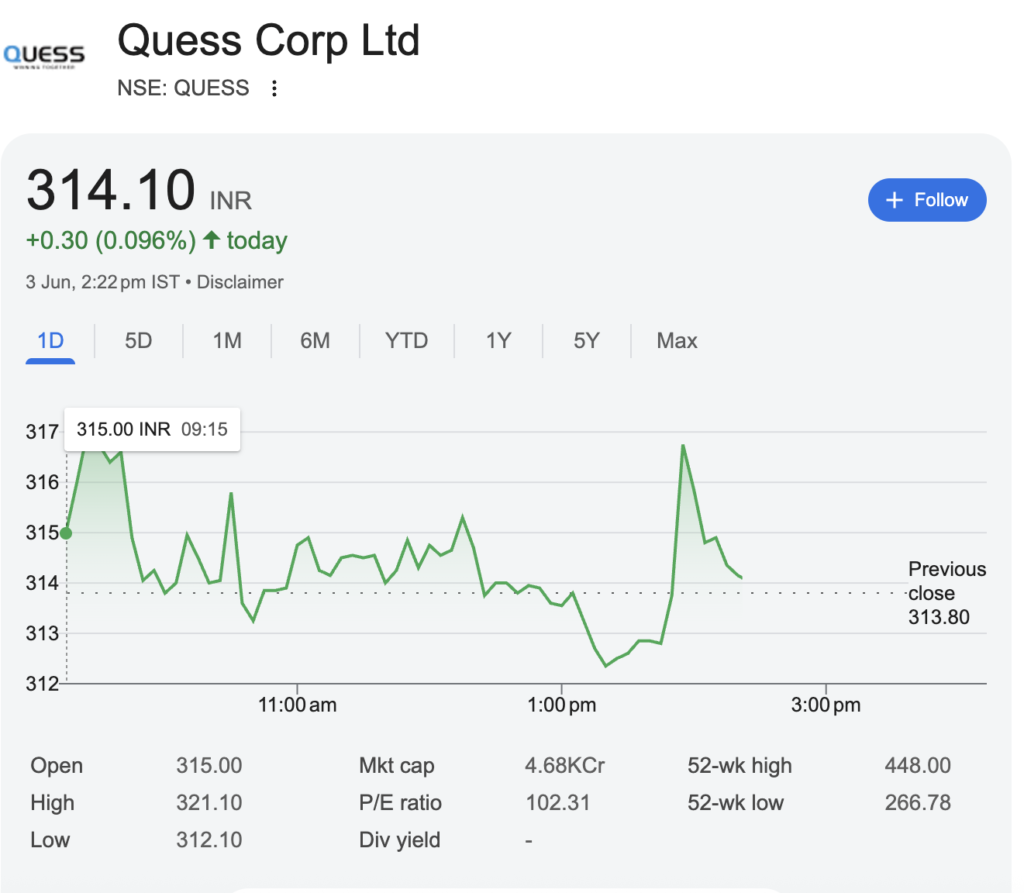Open the Disclaimer link
The width and height of the screenshot is (1024, 893).
coord(240,282)
